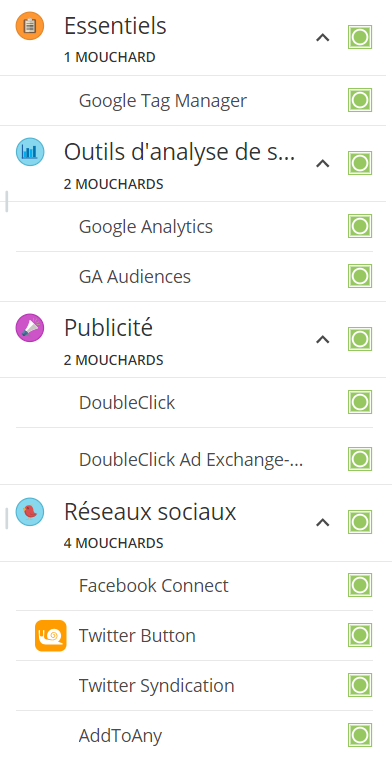Toggle blocking for Google Tag Manager

(x=360, y=100)
